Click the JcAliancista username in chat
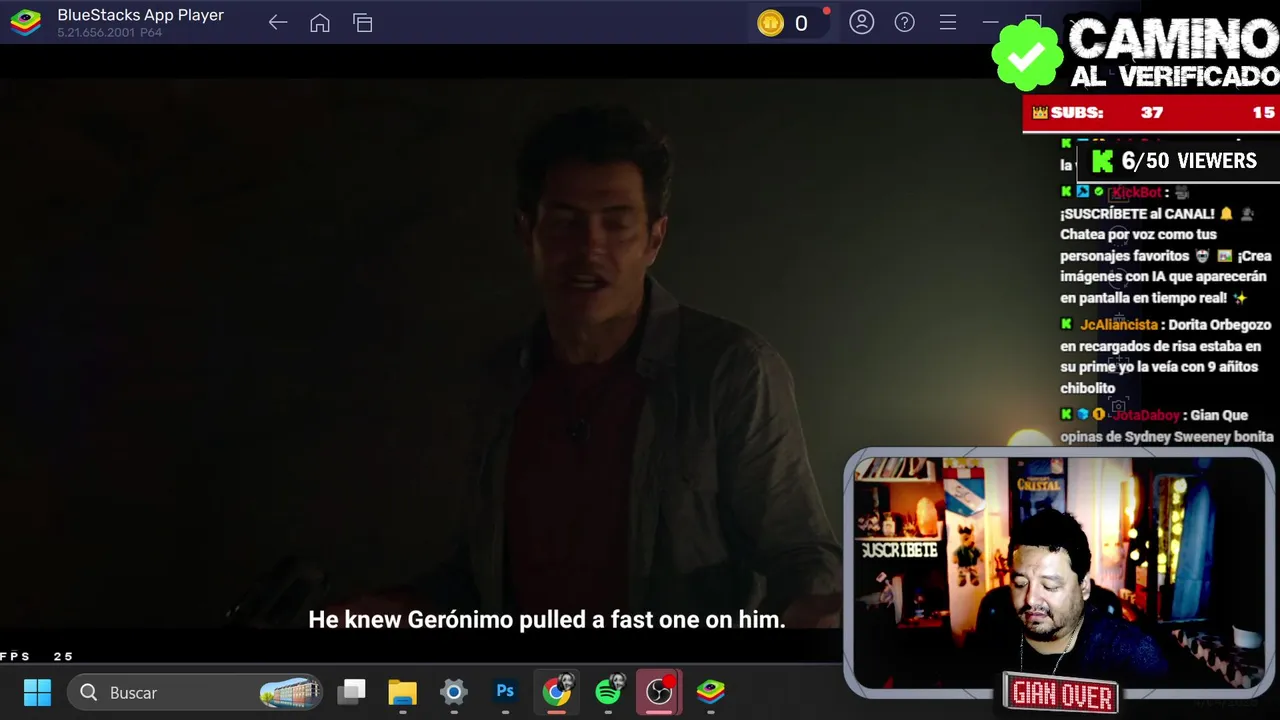 coord(1119,325)
